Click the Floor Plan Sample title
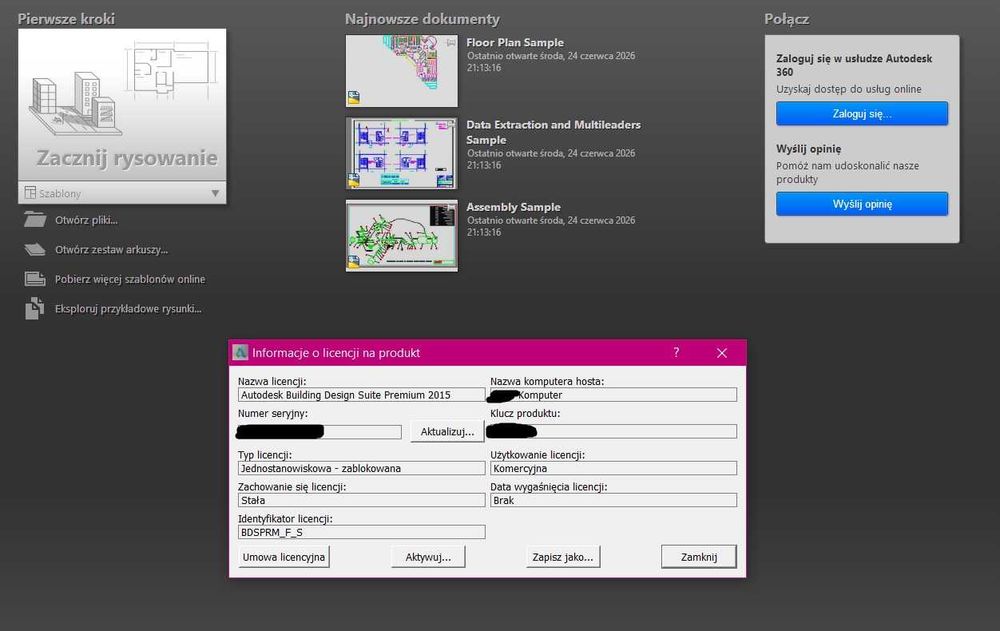The image size is (1000, 631). point(515,43)
